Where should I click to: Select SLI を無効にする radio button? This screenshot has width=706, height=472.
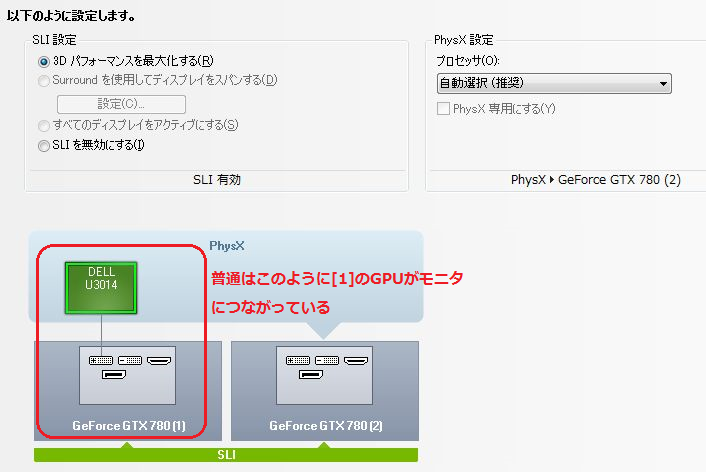(44, 146)
